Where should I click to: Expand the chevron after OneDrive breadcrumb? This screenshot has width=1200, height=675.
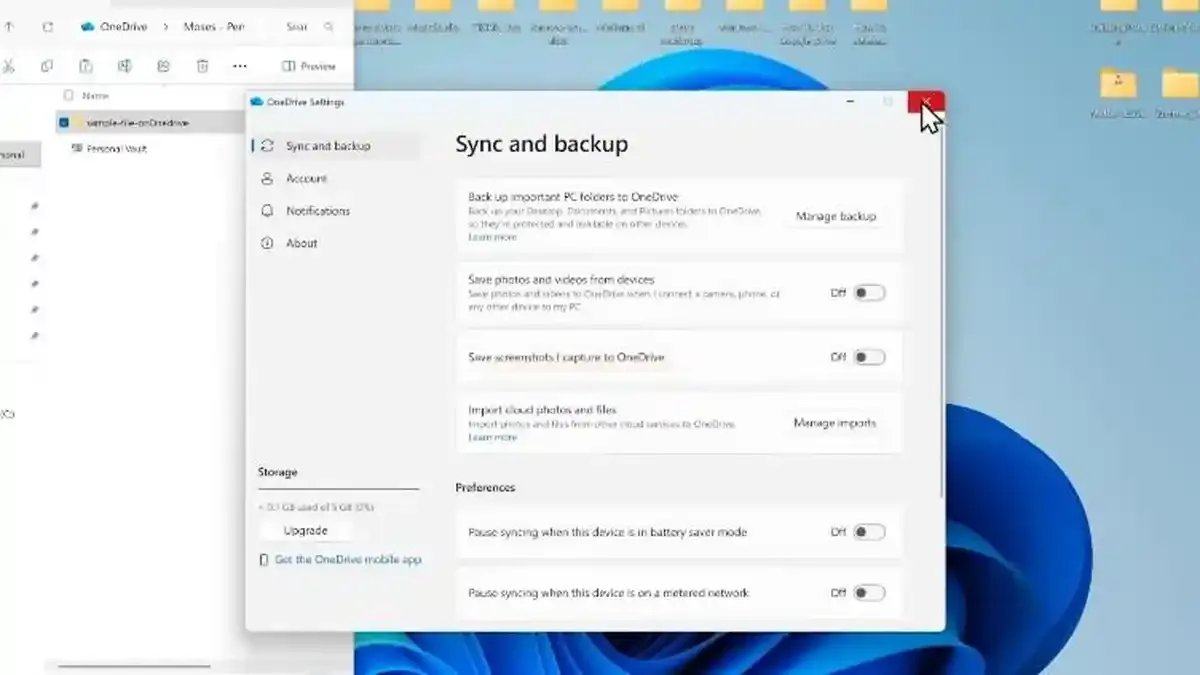(x=166, y=27)
